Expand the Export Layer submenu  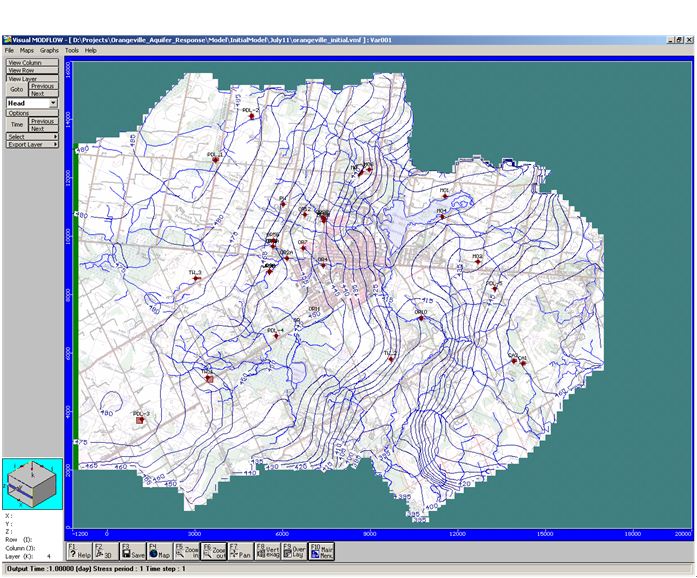pos(32,144)
